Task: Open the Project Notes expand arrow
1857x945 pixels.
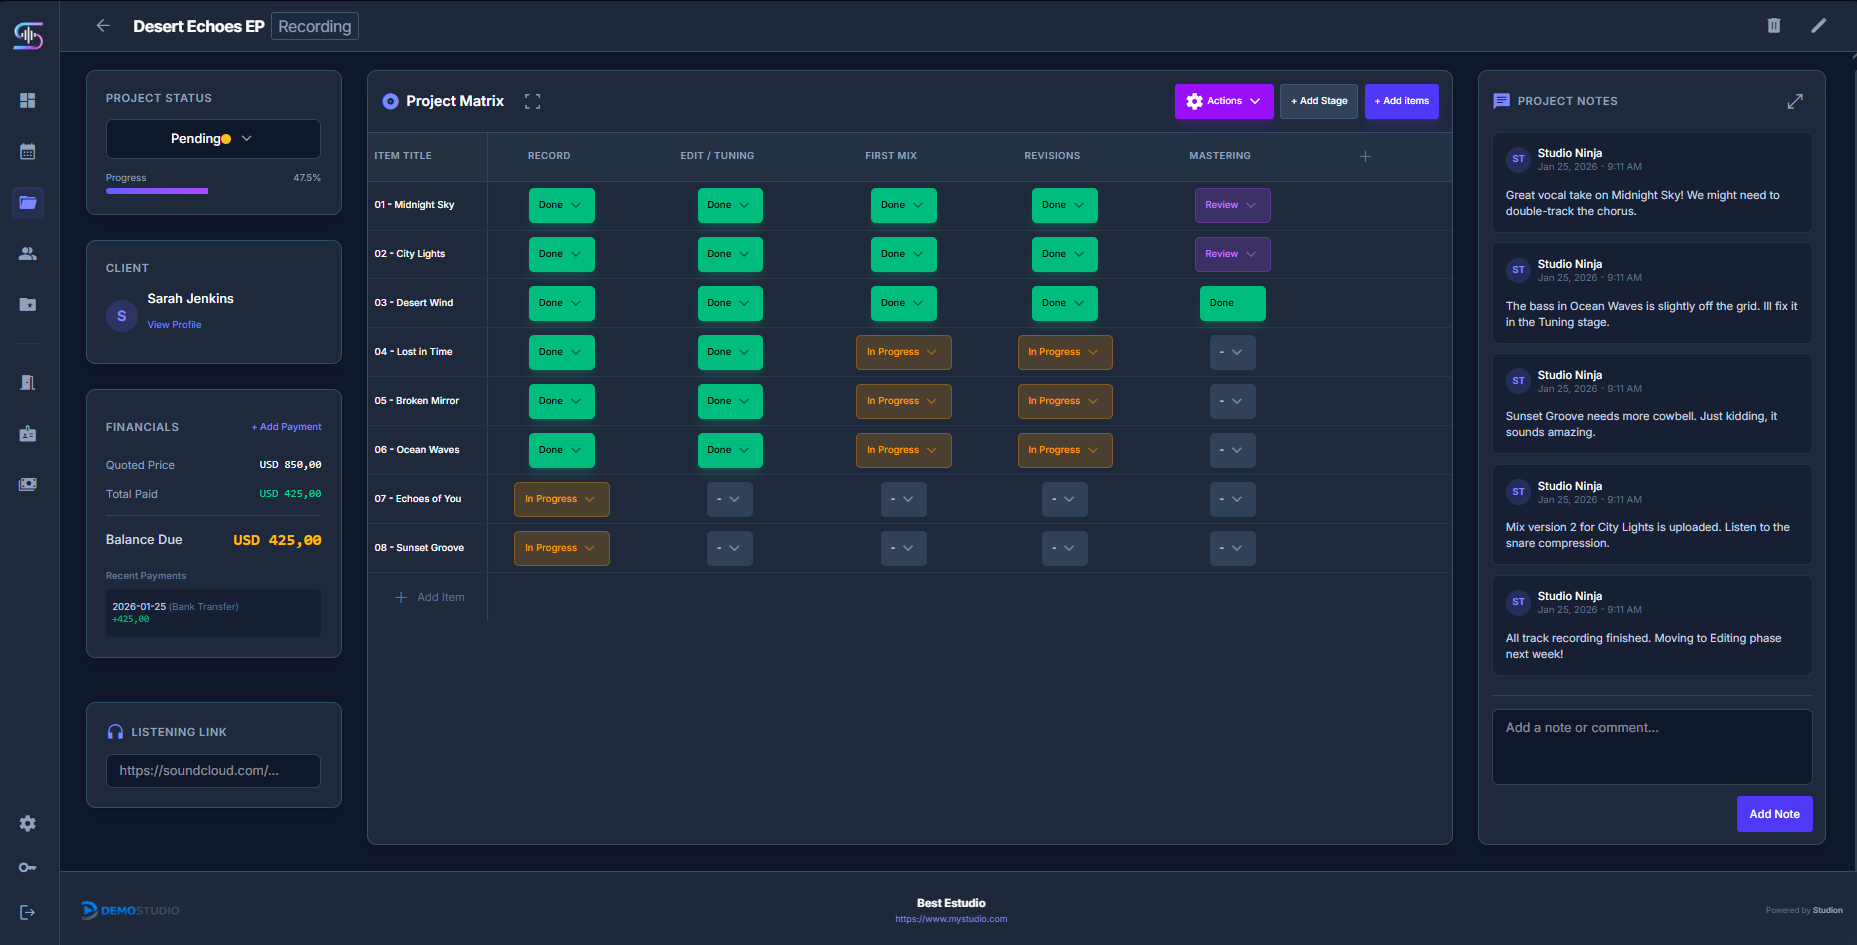Action: pos(1795,101)
